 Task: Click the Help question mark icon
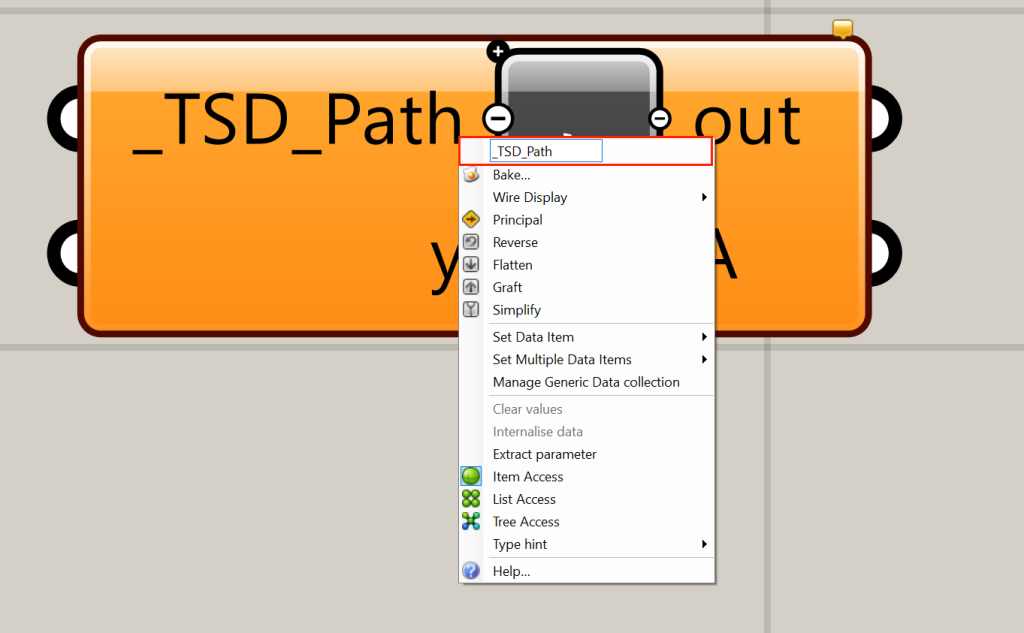471,570
